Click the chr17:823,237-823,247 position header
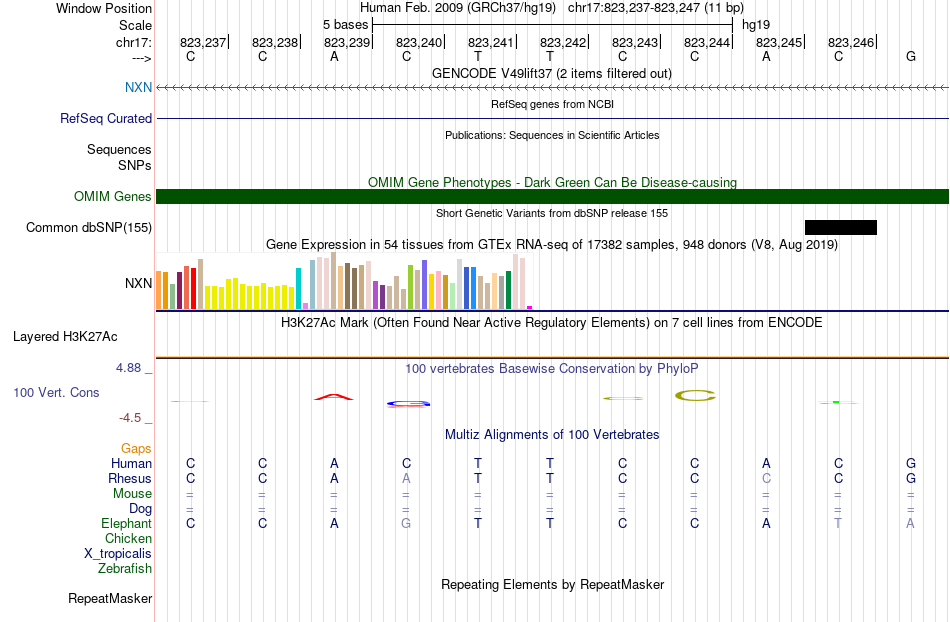Viewport: 950px width, 622px height. pyautogui.click(x=656, y=8)
